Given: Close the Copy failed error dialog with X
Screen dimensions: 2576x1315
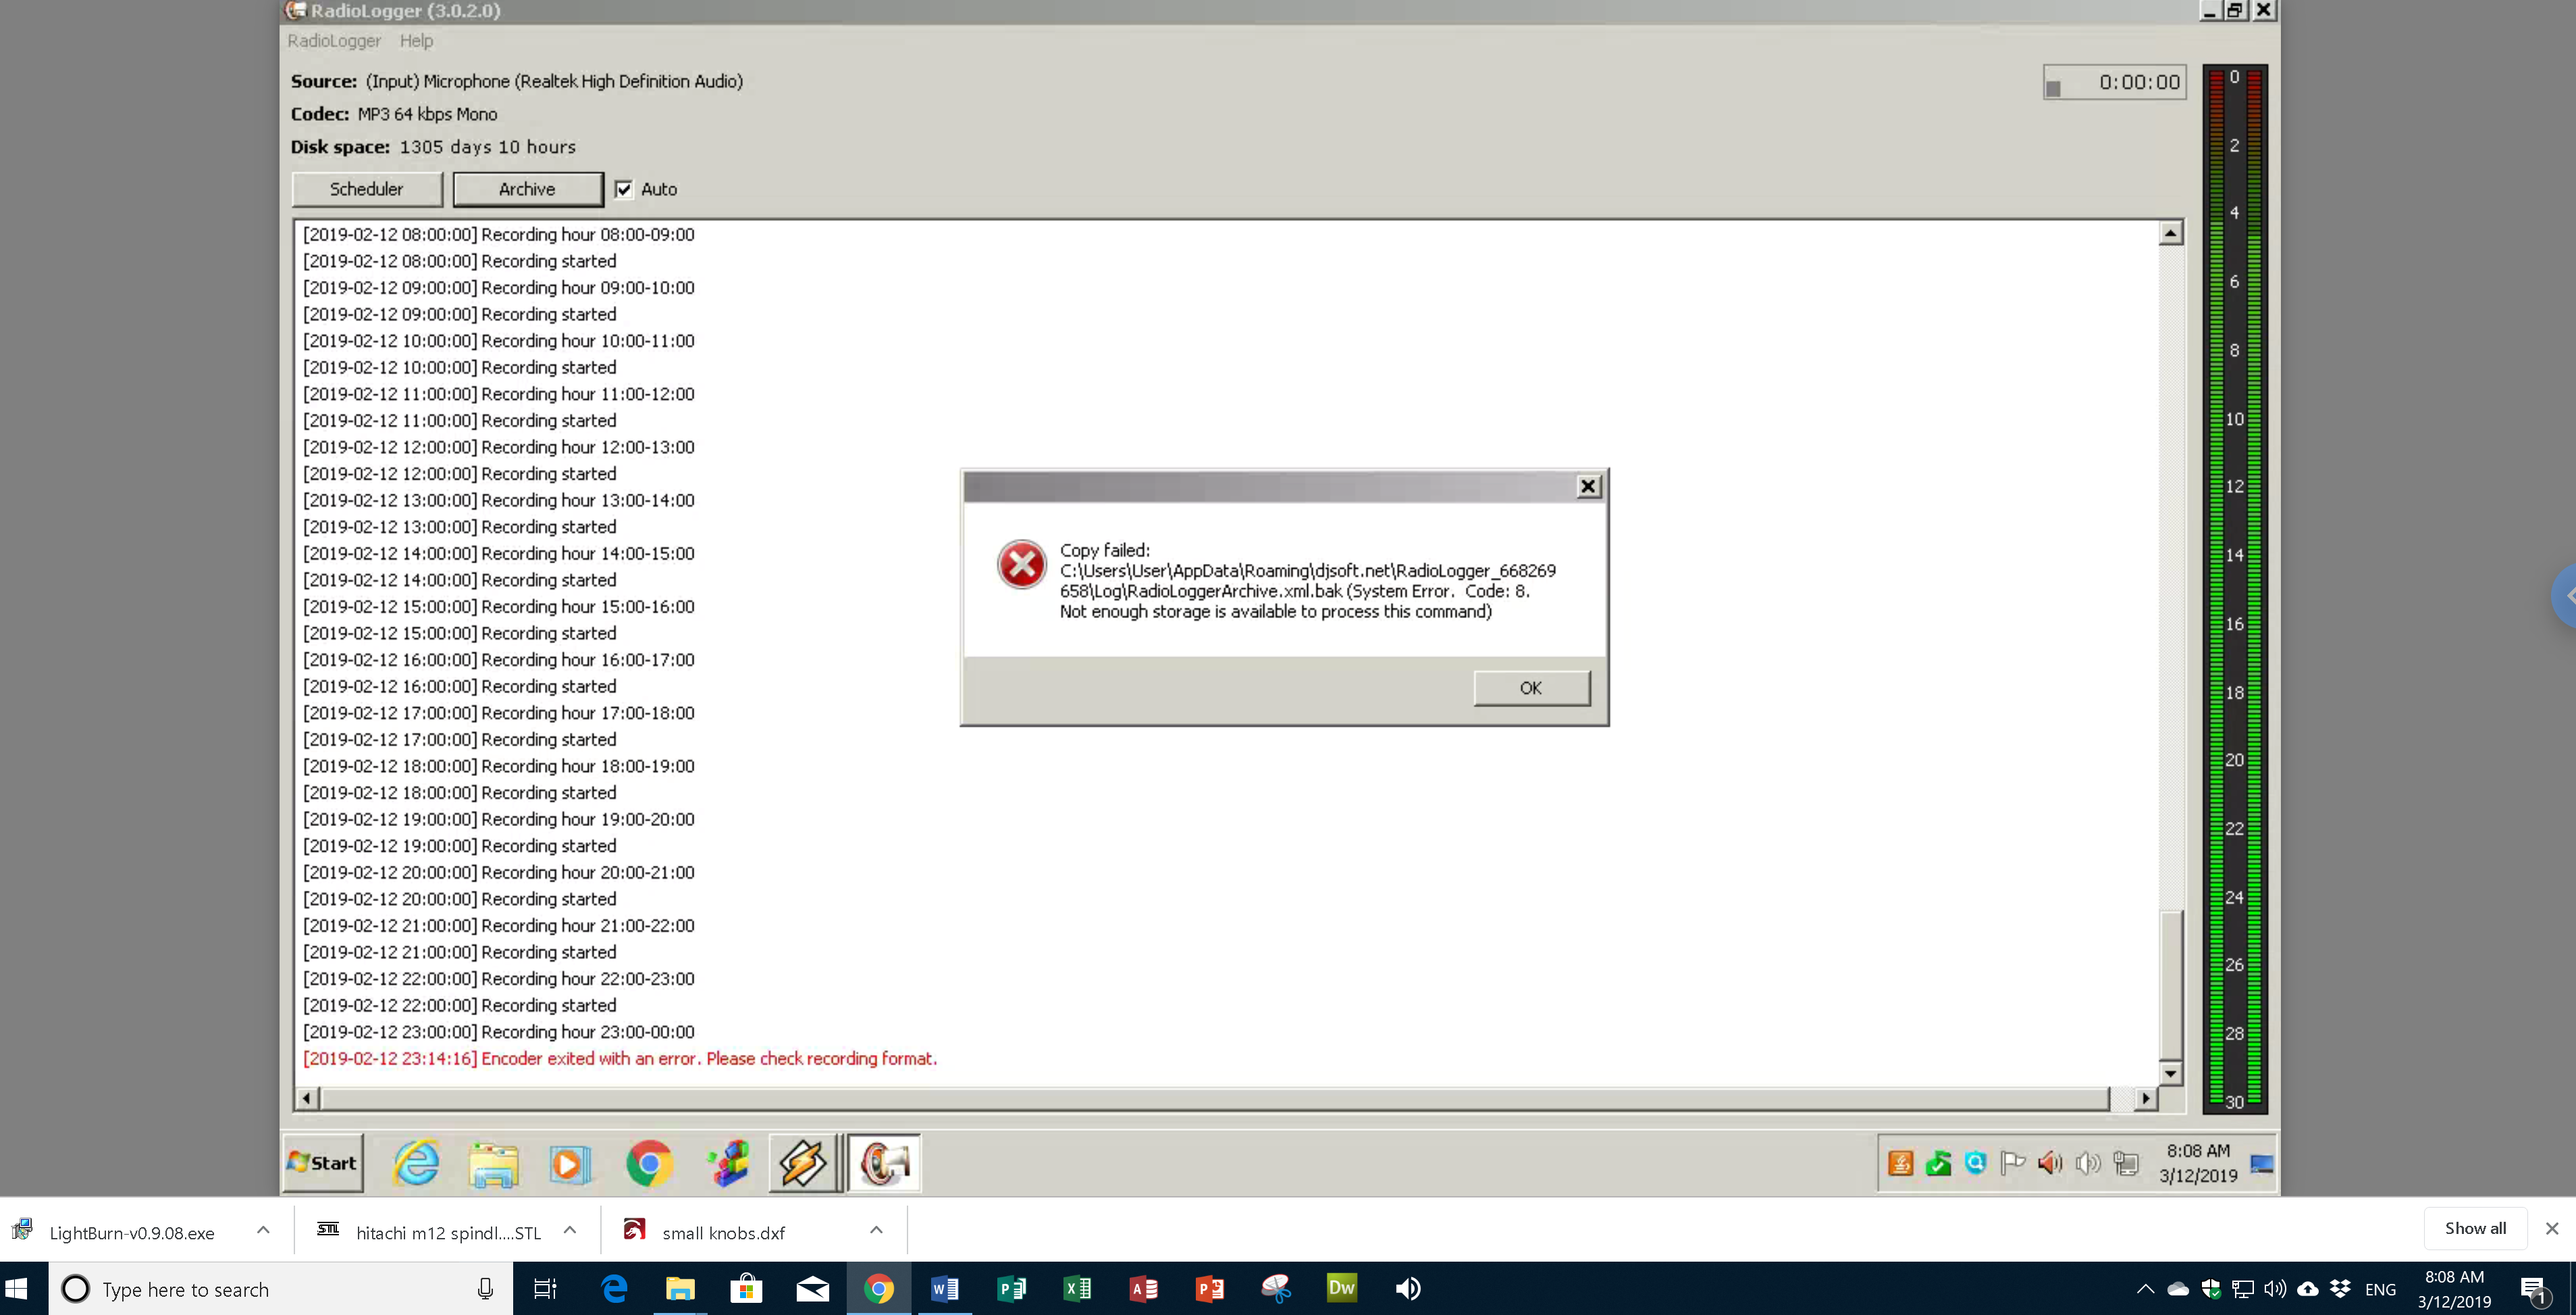Looking at the screenshot, I should 1588,487.
